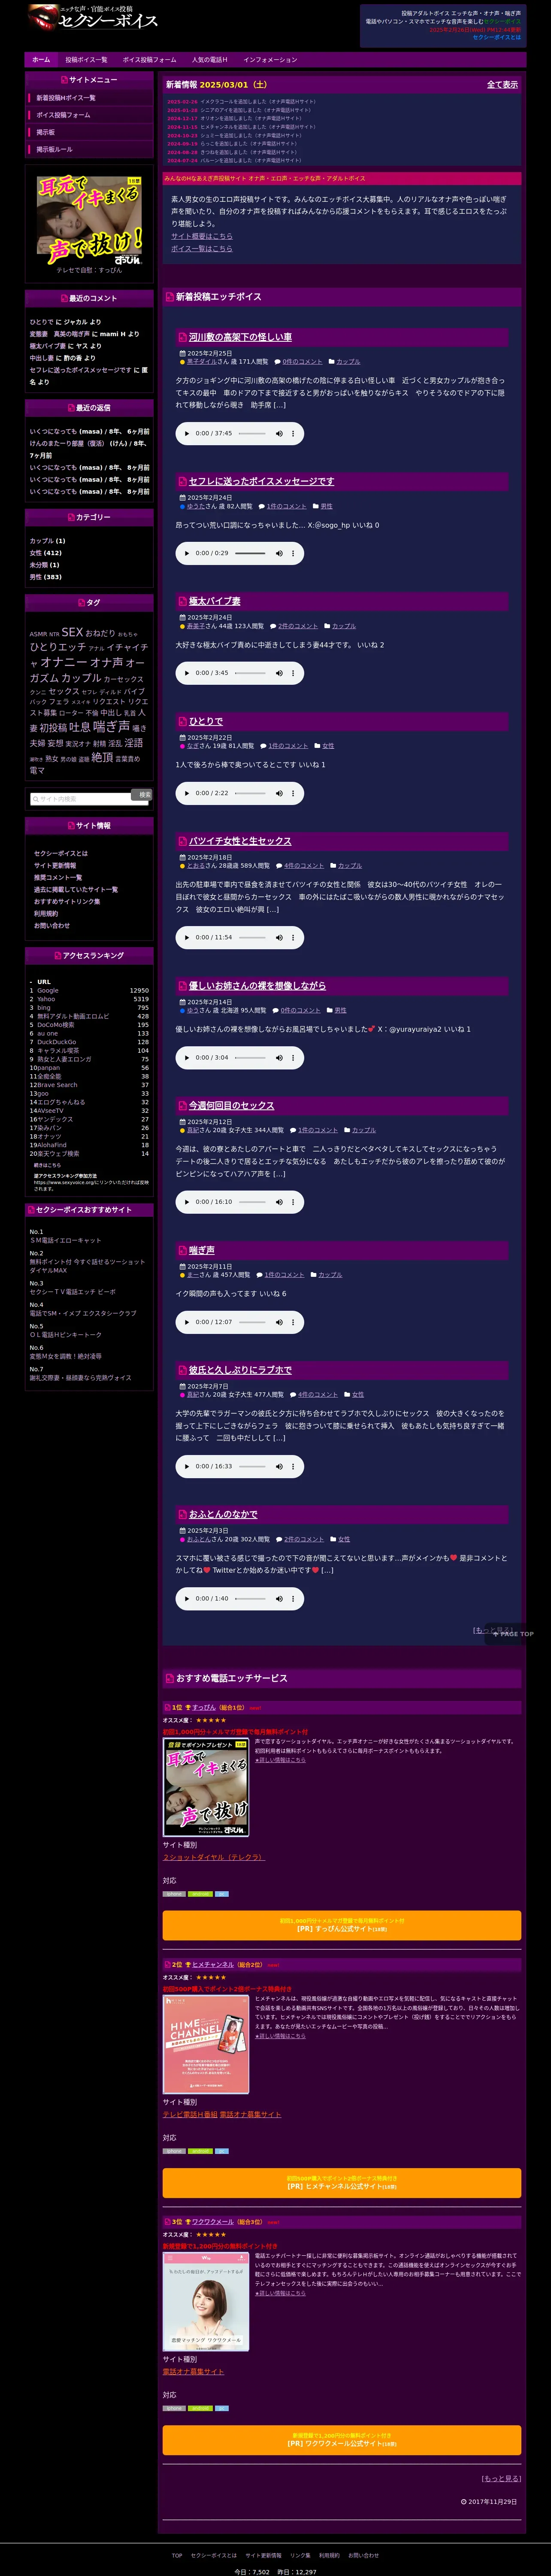Click the sidebar banner advertisement image
Image resolution: width=551 pixels, height=2576 pixels.
coord(89,221)
